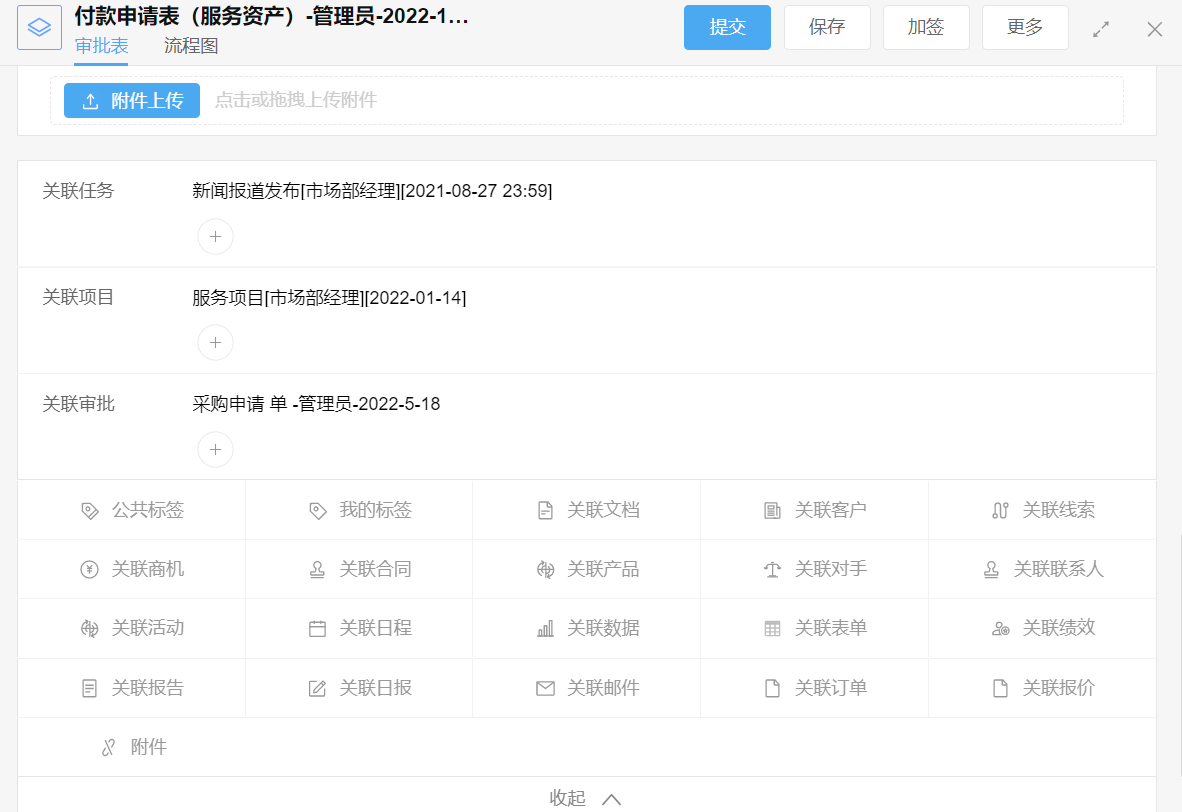Click the 关联表单 table icon
Image resolution: width=1182 pixels, height=812 pixels.
tap(773, 629)
